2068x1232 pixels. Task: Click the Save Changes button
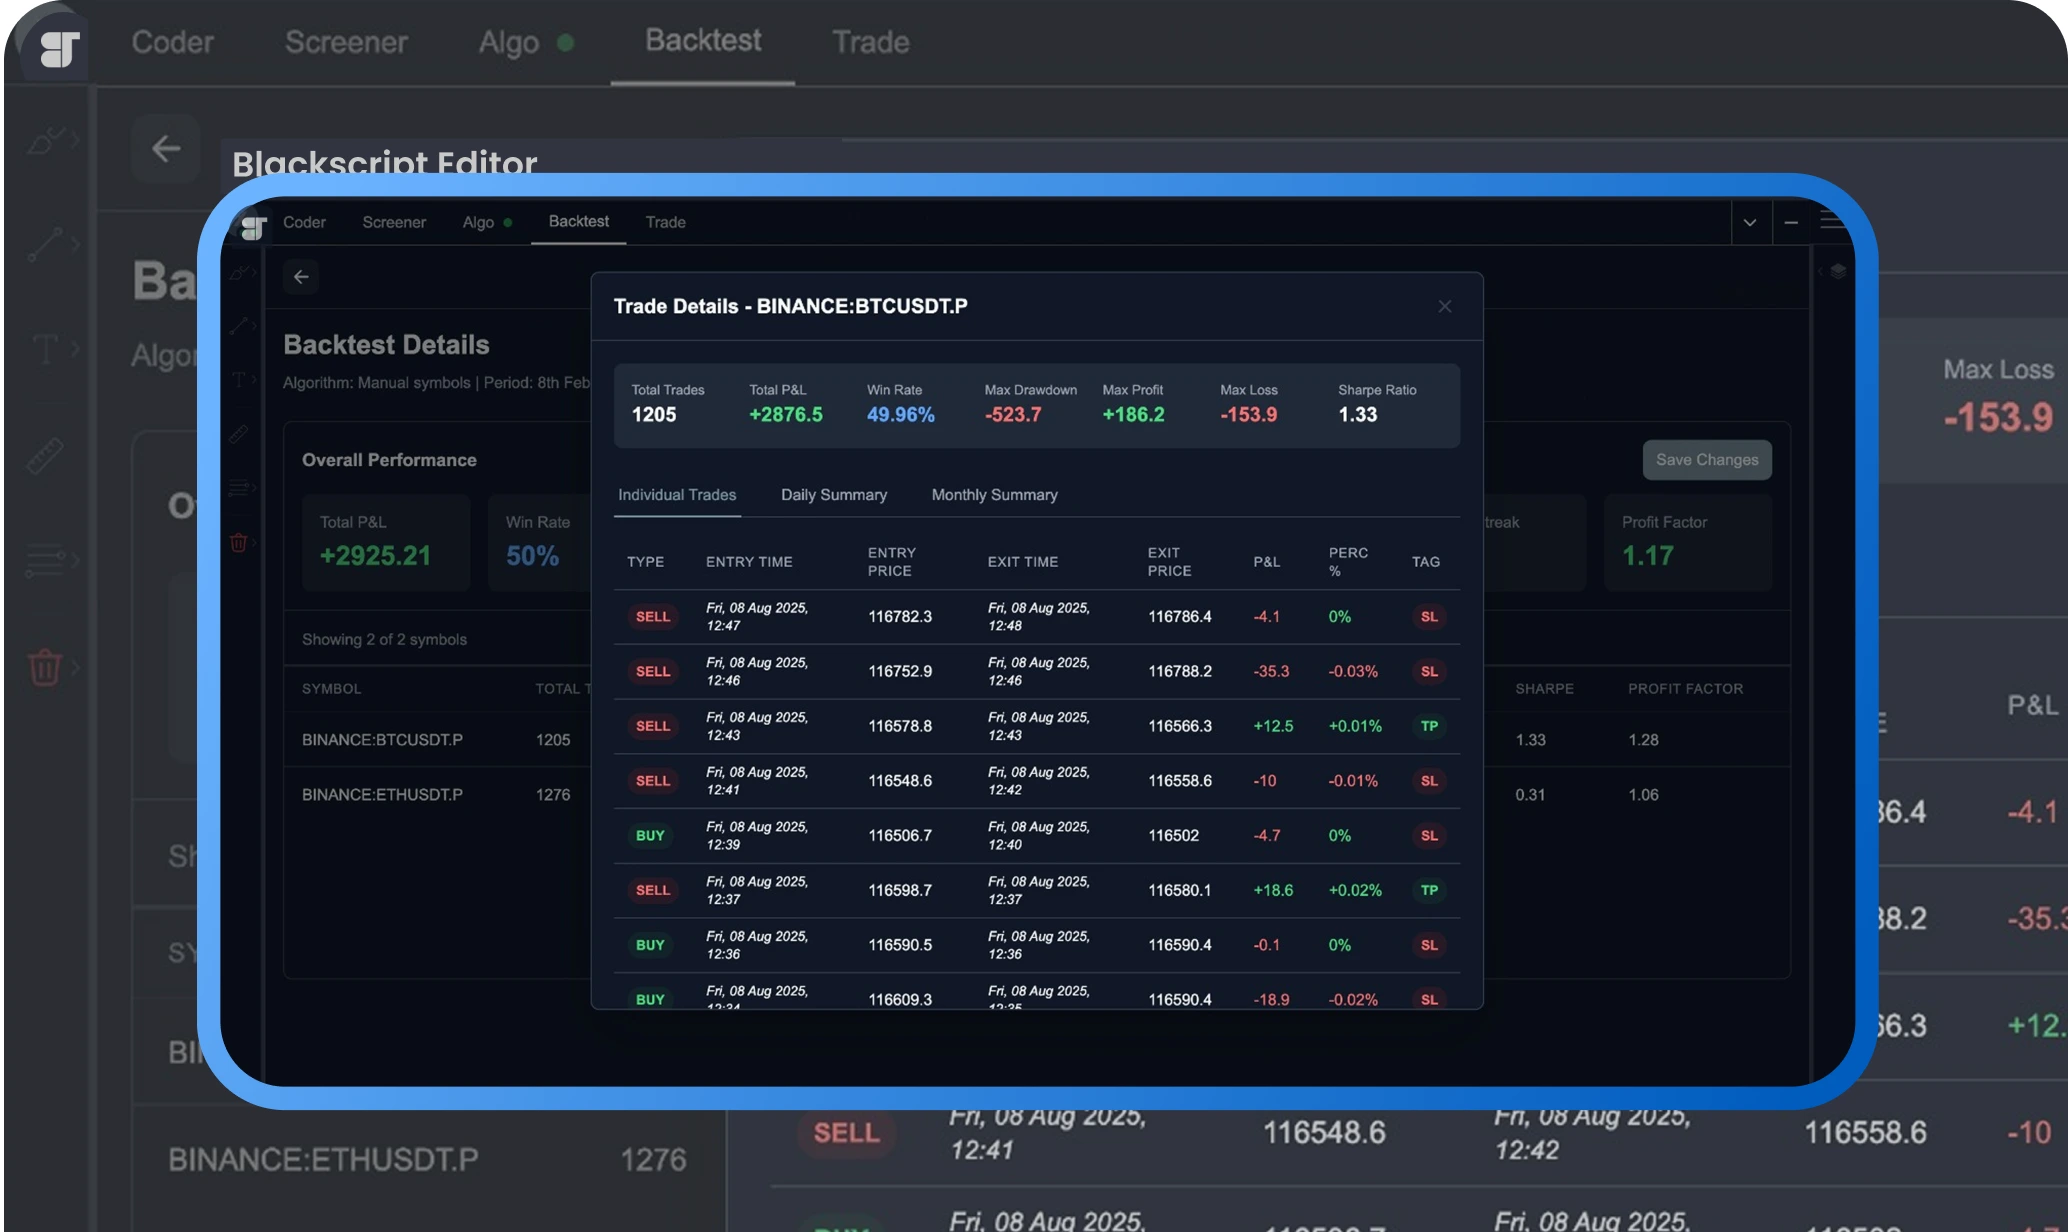(x=1706, y=460)
